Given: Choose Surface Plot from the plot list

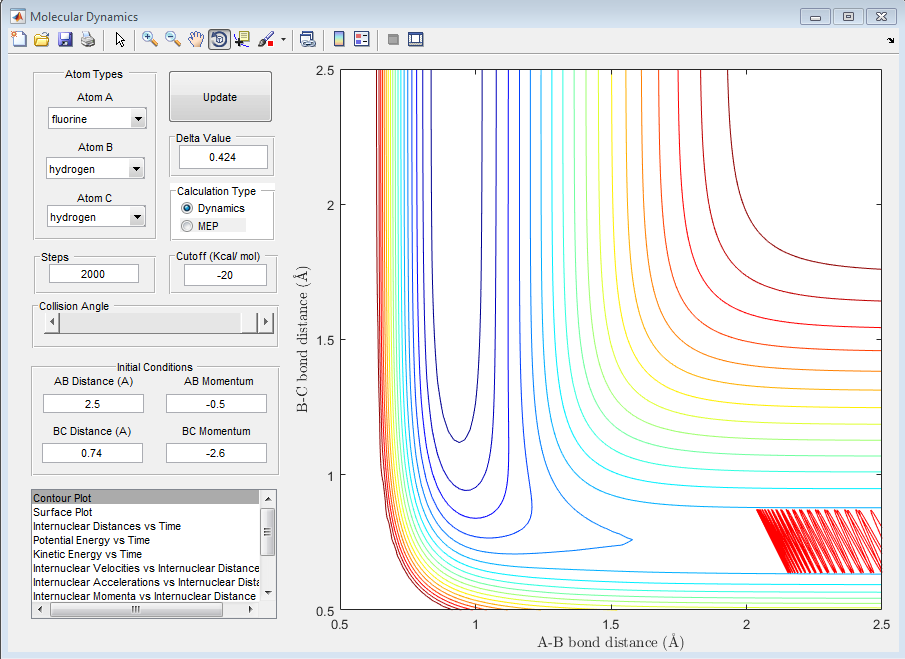Looking at the screenshot, I should coord(61,512).
